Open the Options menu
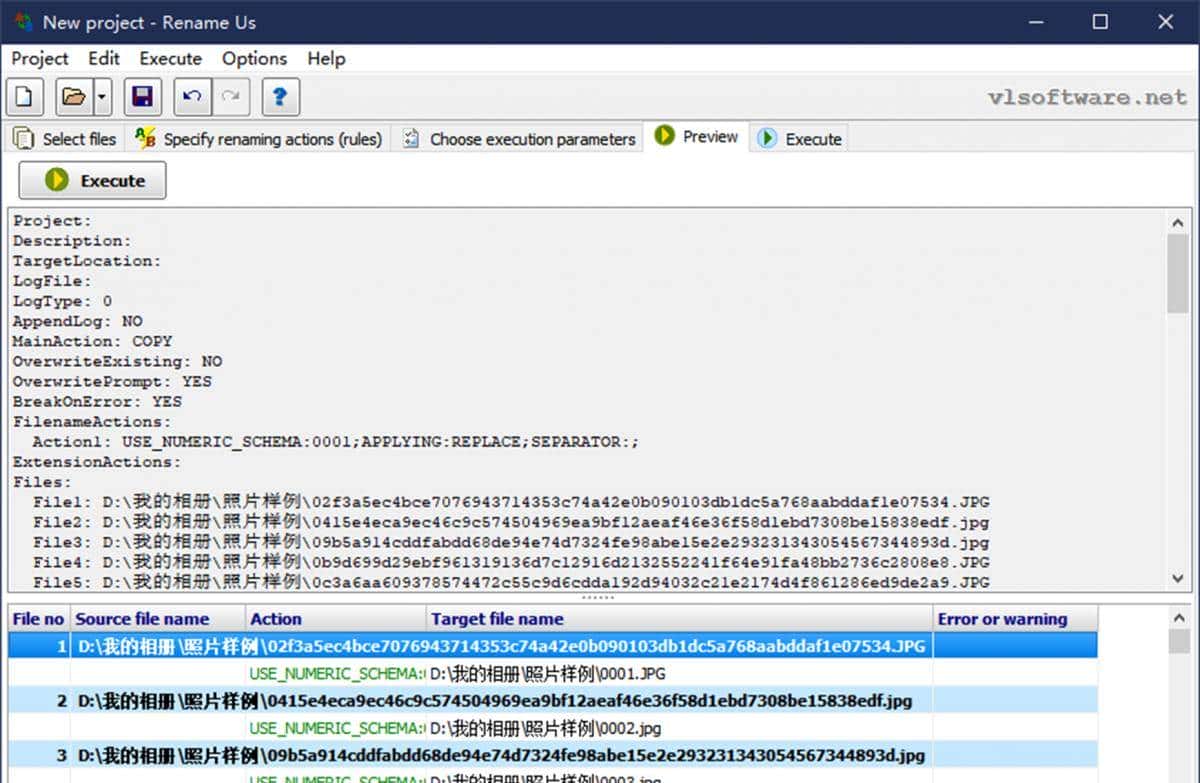Viewport: 1200px width, 783px height. point(254,59)
